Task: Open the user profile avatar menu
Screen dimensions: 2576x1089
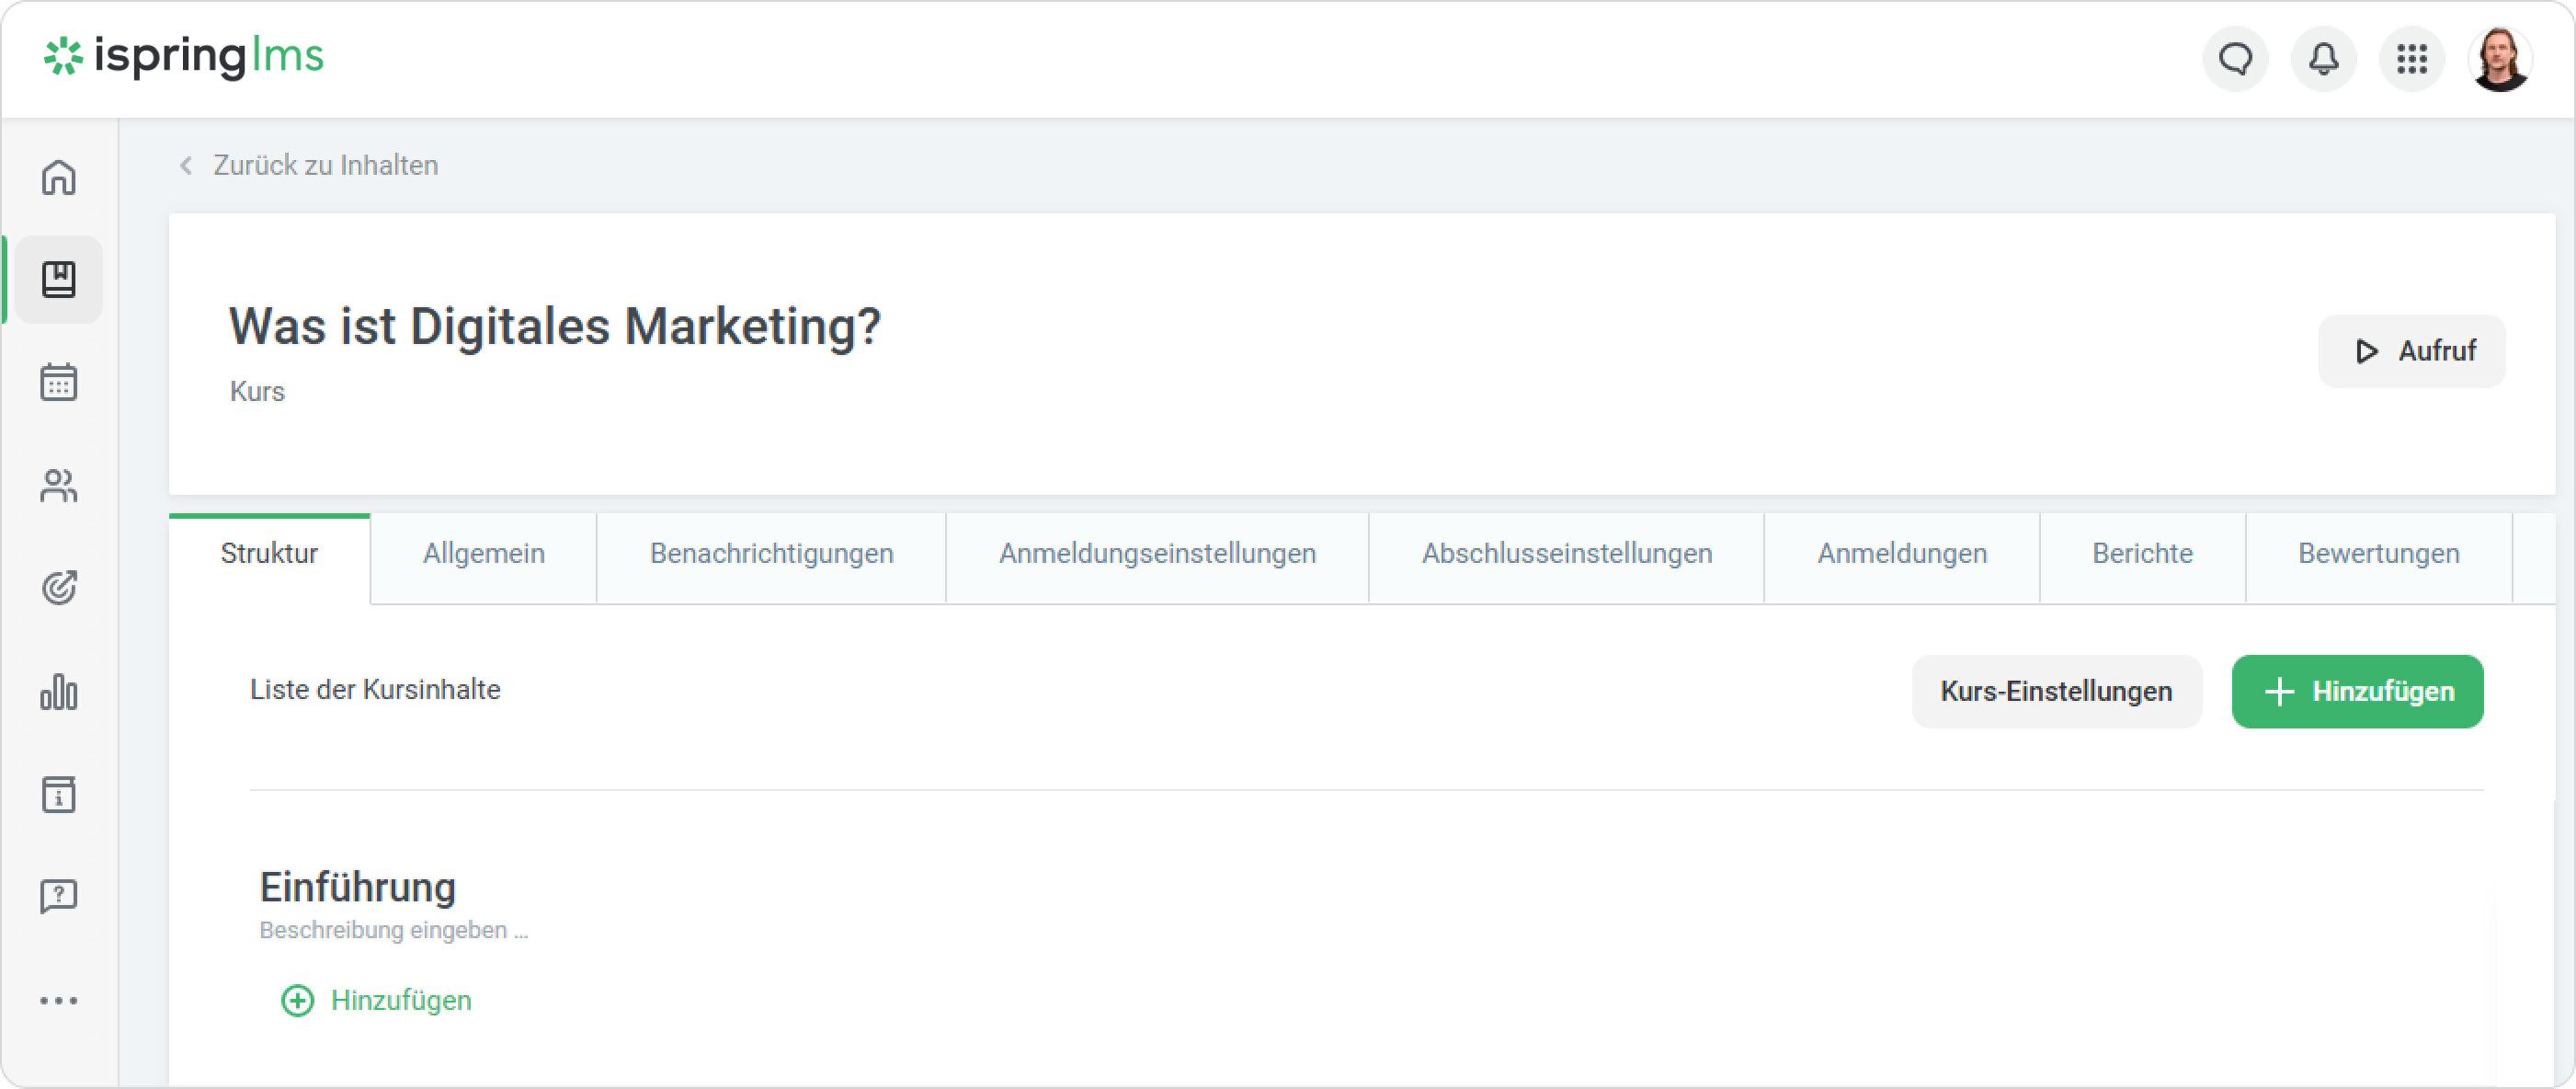Action: point(2500,59)
